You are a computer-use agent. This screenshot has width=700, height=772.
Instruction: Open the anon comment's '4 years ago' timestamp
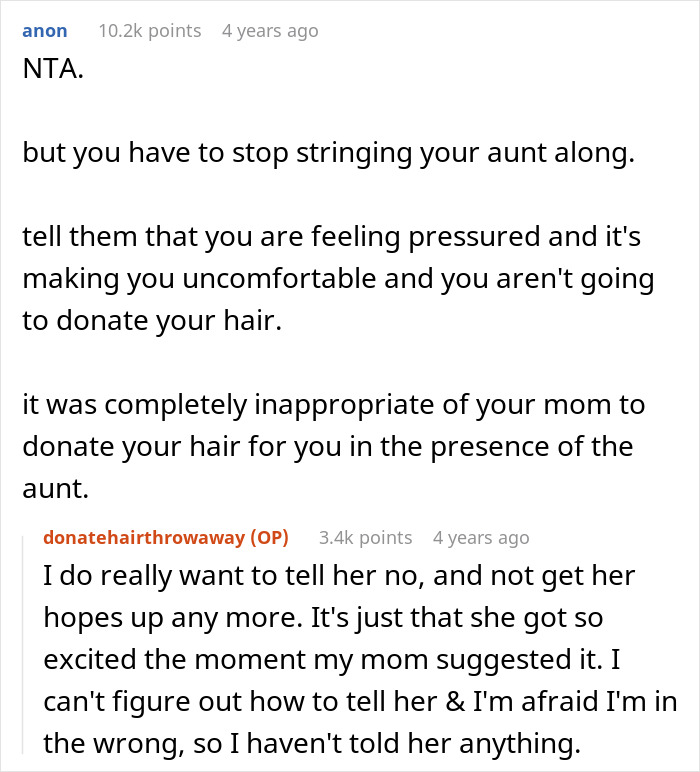(268, 31)
